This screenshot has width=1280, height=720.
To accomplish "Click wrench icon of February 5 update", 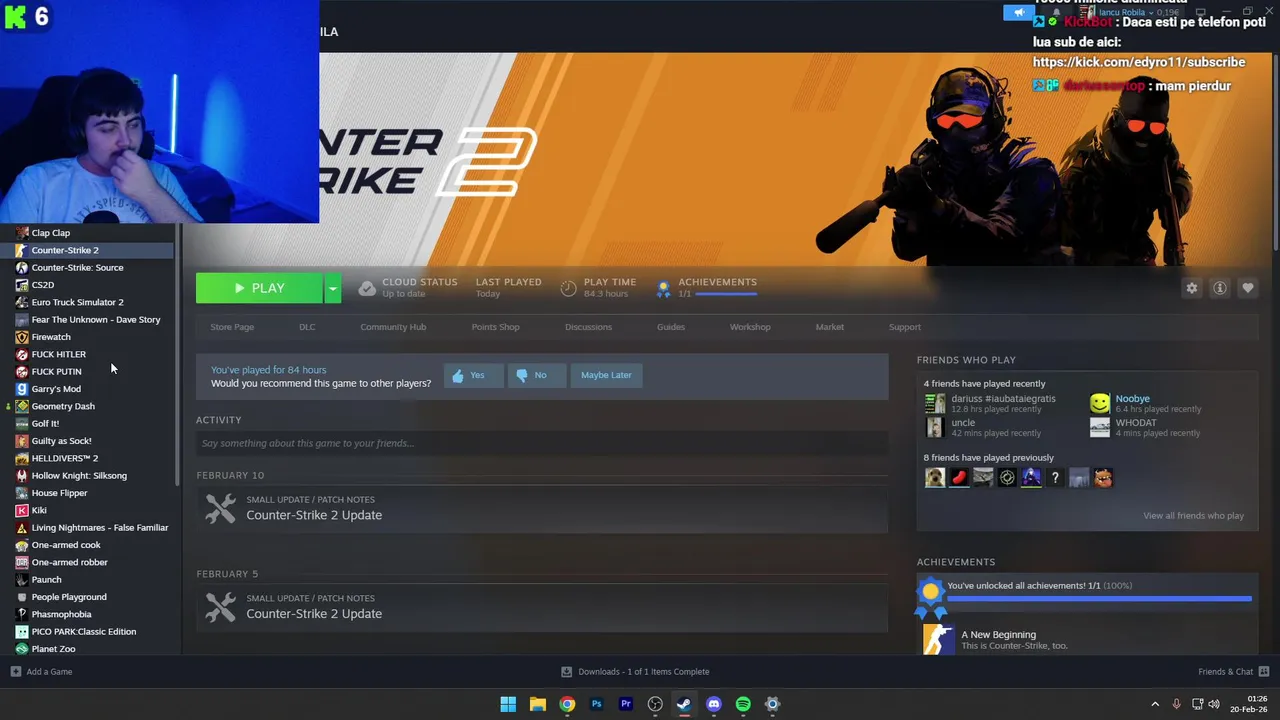I will [x=220, y=607].
